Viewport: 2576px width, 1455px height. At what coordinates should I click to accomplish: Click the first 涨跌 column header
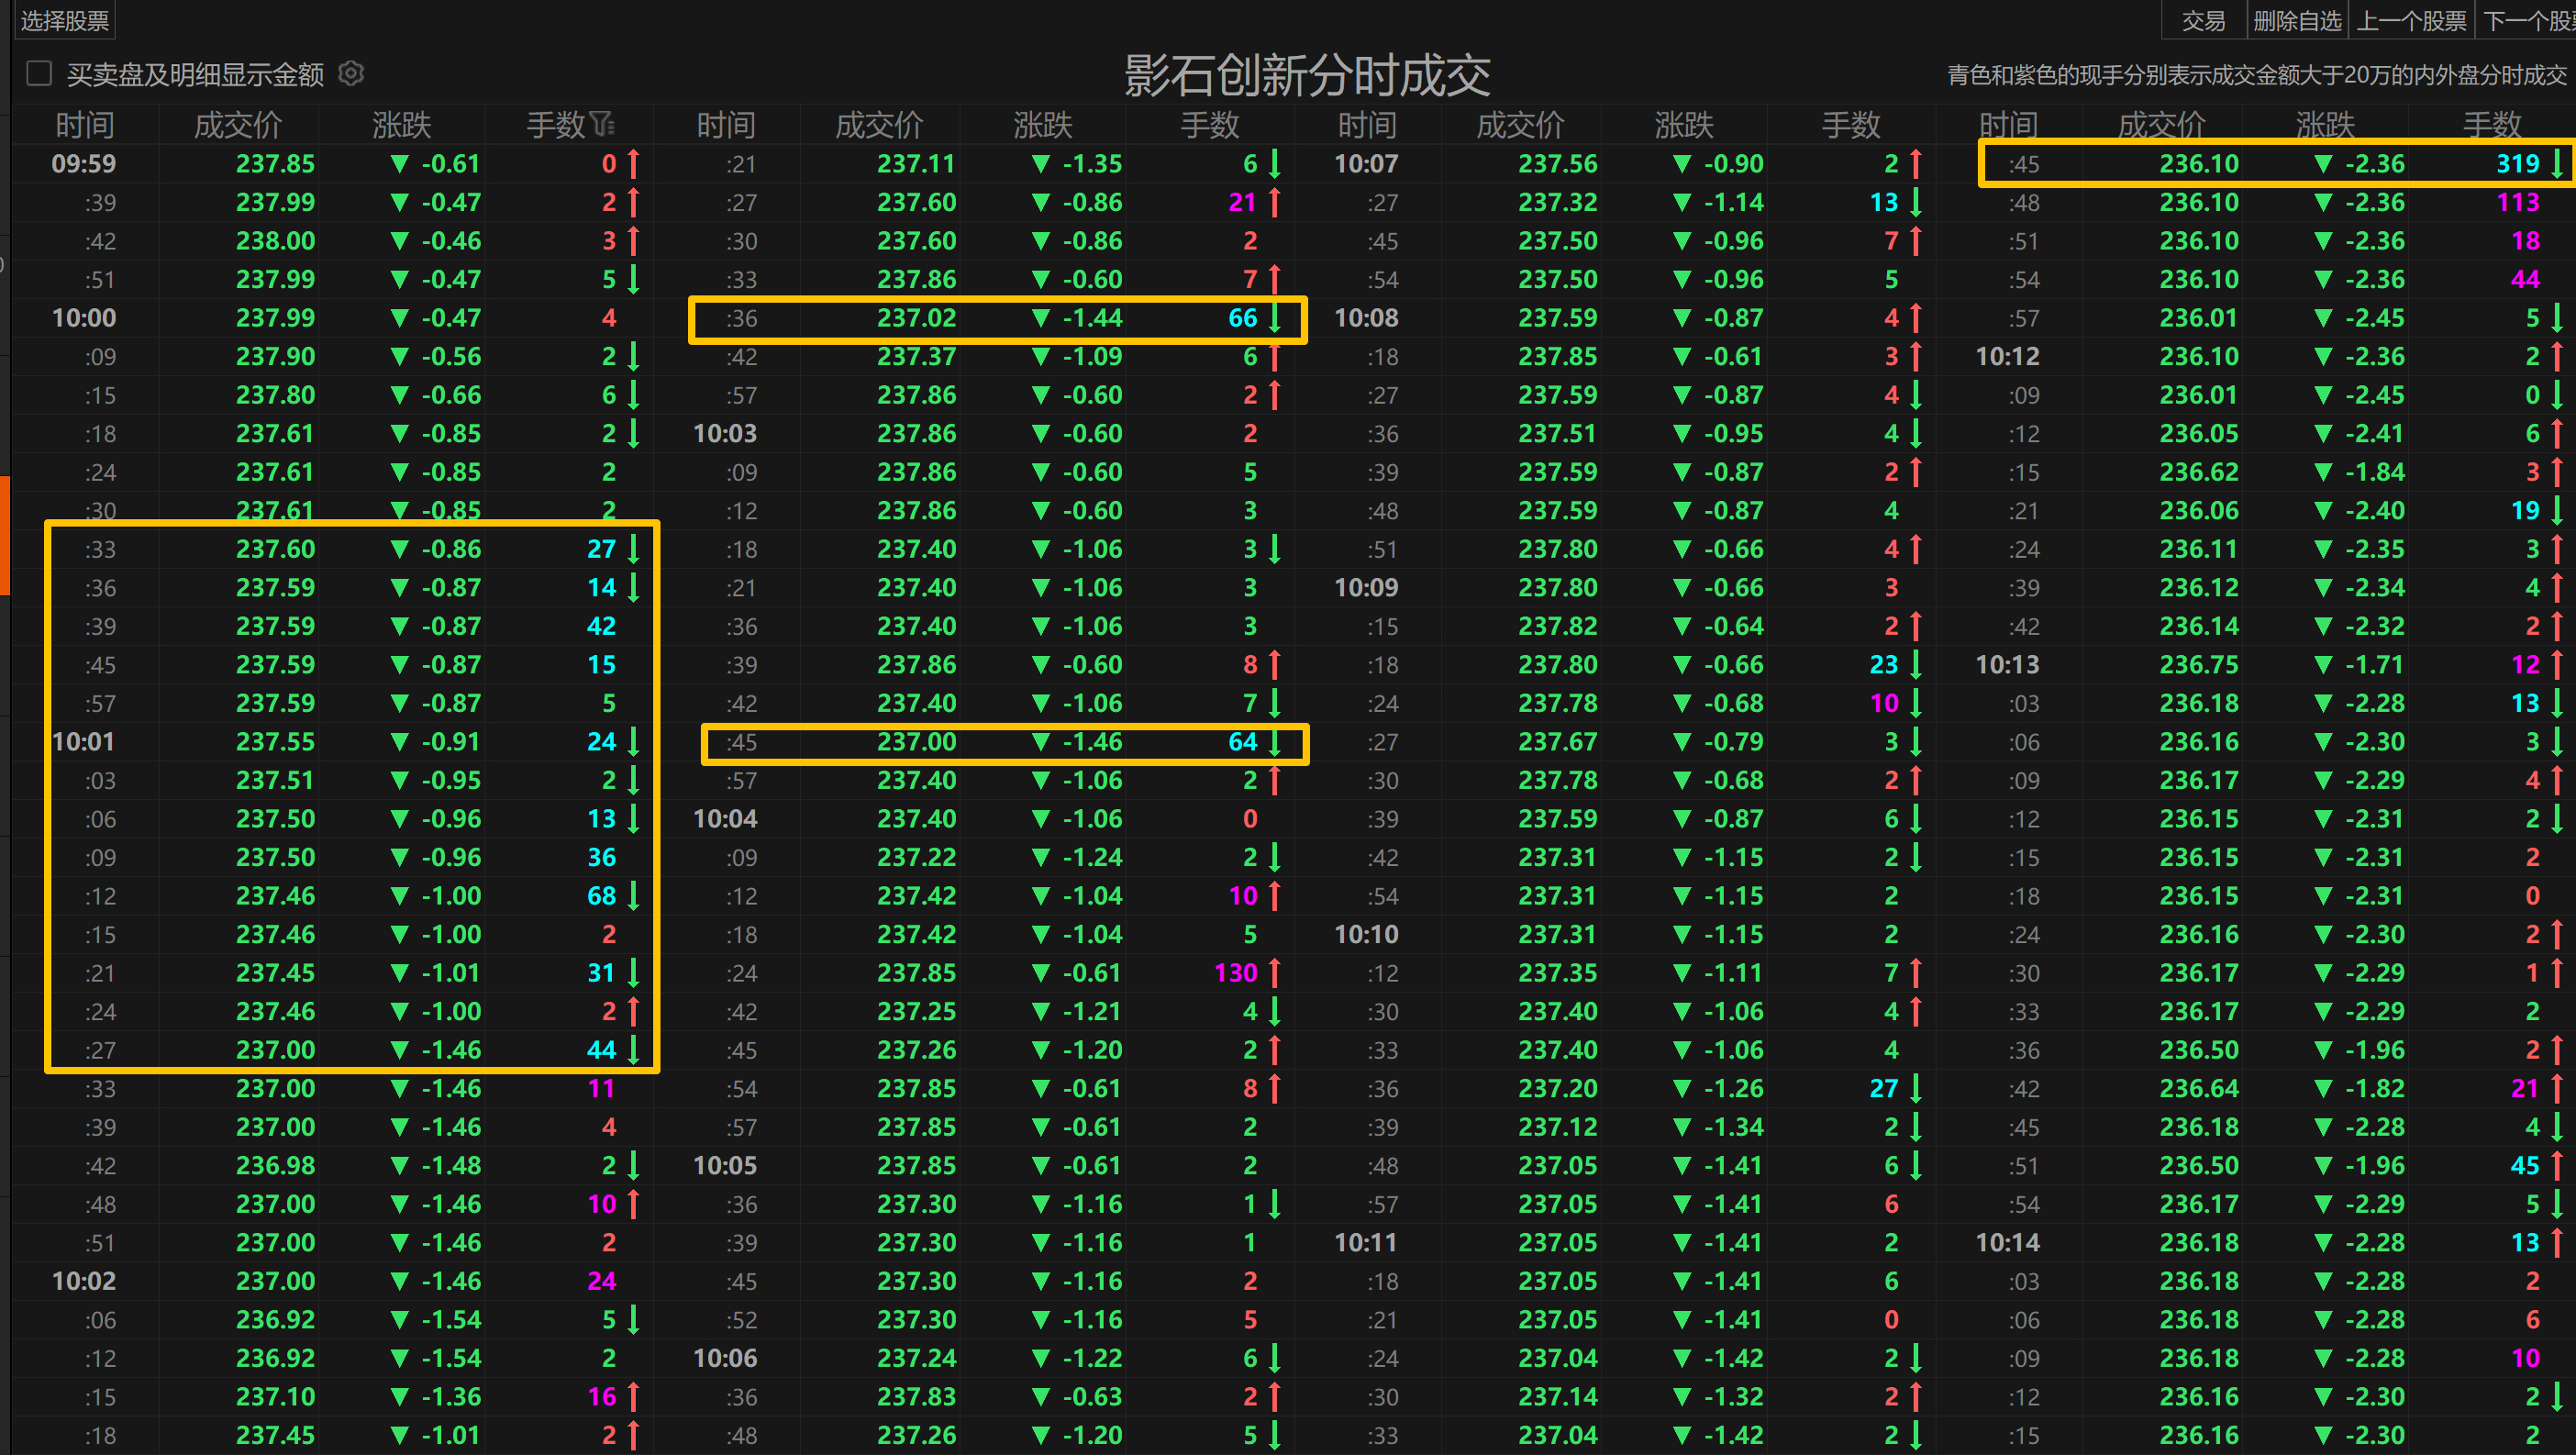[401, 125]
